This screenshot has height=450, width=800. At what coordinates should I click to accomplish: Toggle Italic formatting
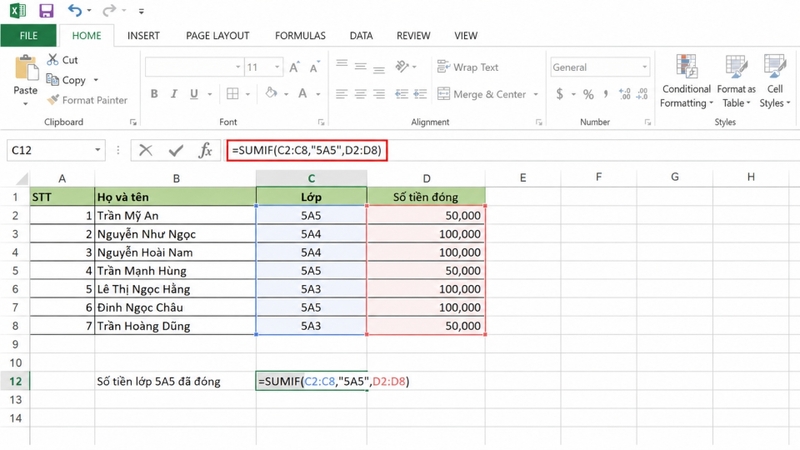174,94
